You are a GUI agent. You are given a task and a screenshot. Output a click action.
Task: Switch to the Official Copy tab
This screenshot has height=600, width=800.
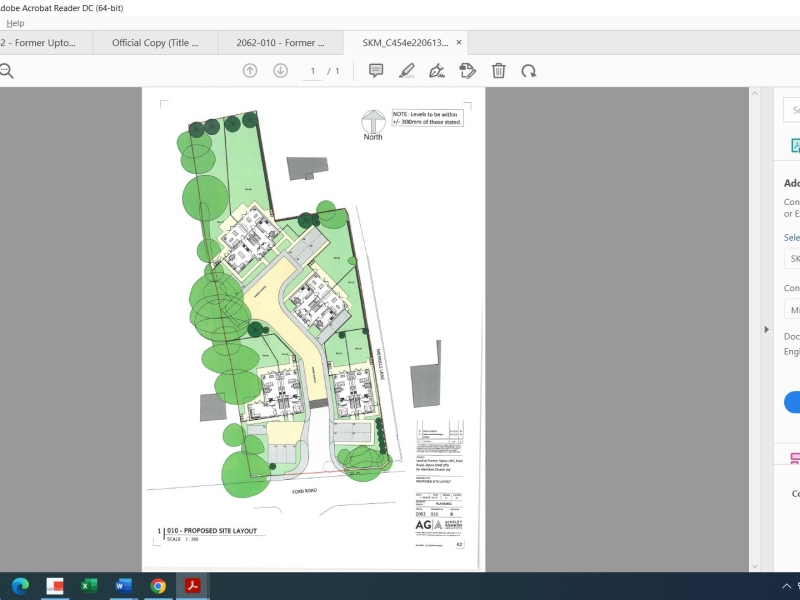coord(154,43)
